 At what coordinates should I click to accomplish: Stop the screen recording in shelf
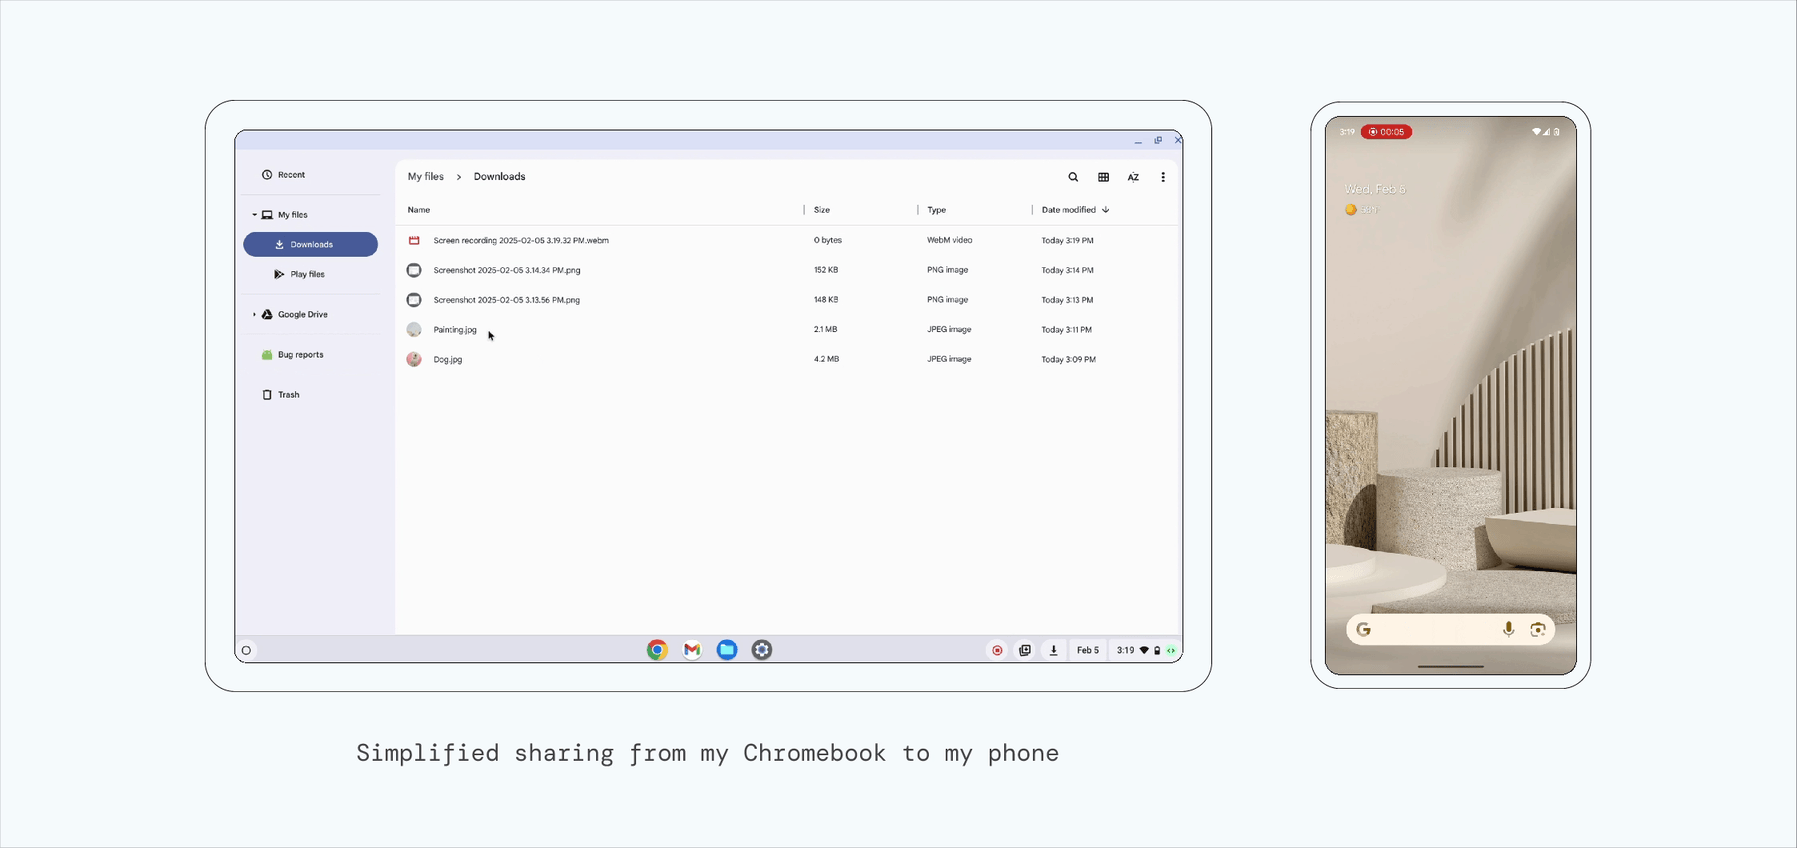[x=997, y=650]
